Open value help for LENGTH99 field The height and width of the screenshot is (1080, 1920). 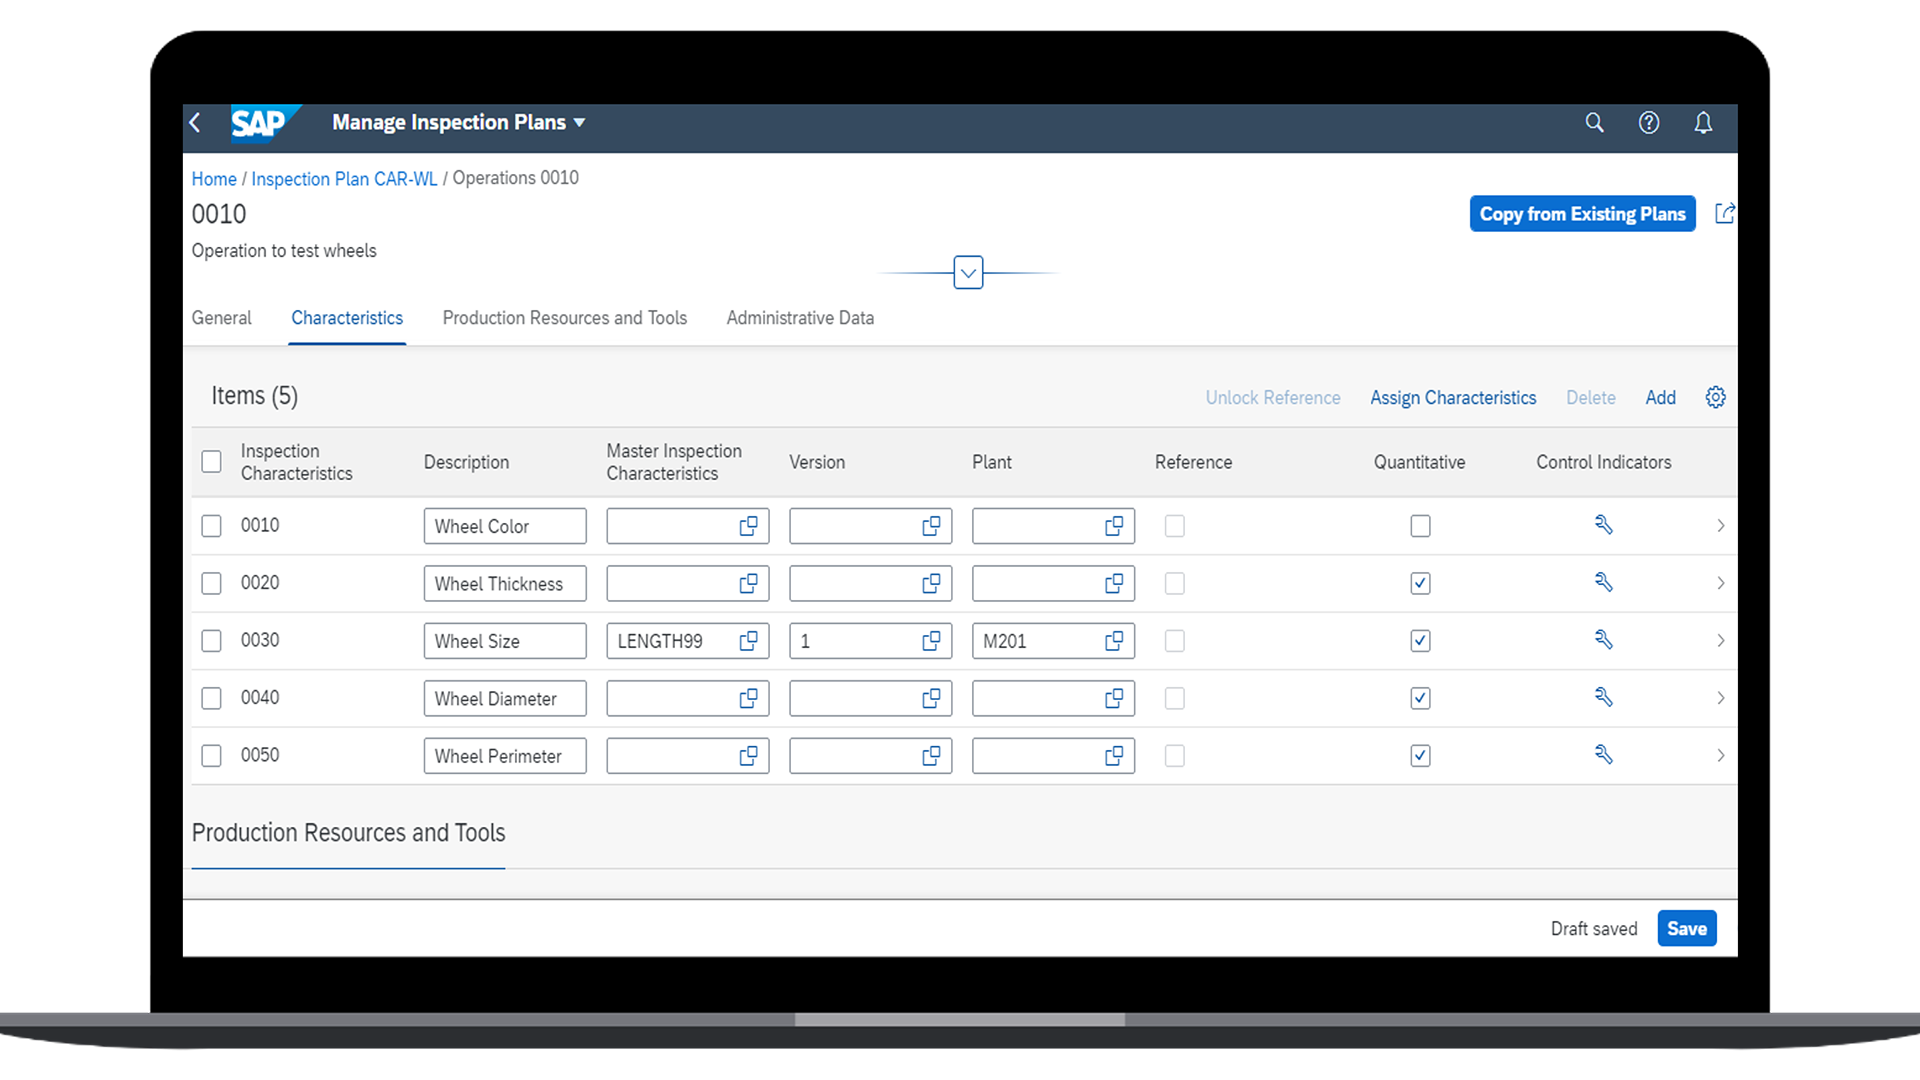pos(748,641)
